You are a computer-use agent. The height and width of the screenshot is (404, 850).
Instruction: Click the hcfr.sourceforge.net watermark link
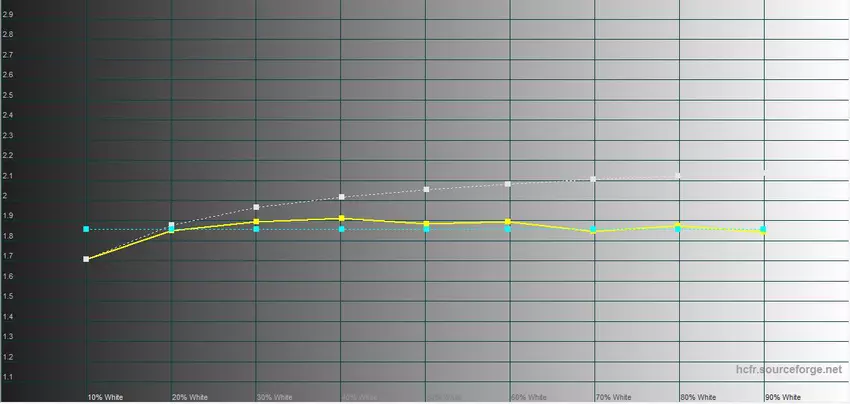788,370
